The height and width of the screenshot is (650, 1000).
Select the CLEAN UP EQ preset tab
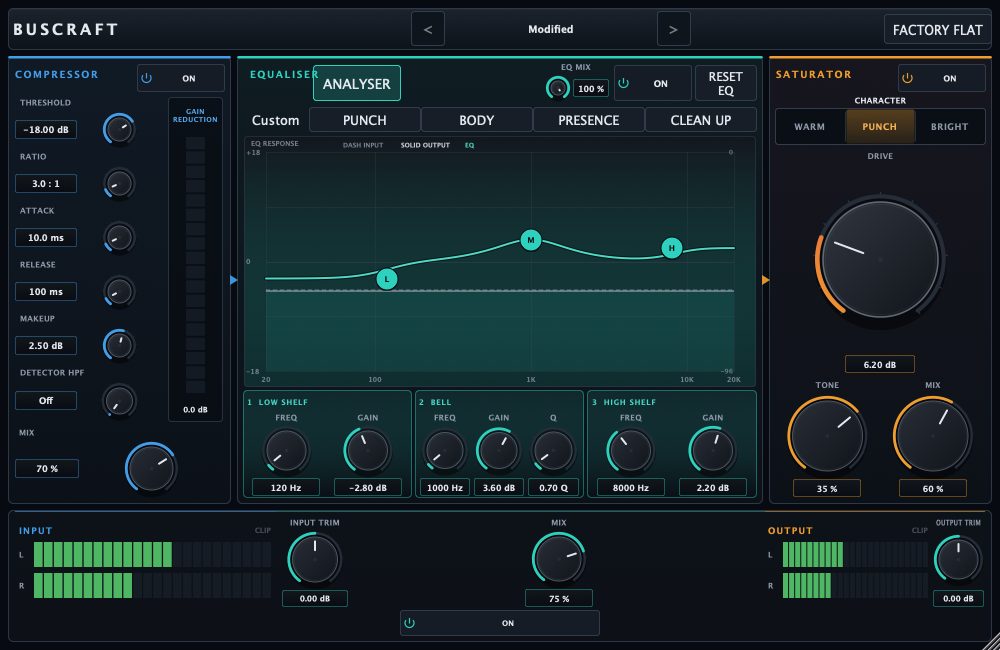pyautogui.click(x=701, y=121)
